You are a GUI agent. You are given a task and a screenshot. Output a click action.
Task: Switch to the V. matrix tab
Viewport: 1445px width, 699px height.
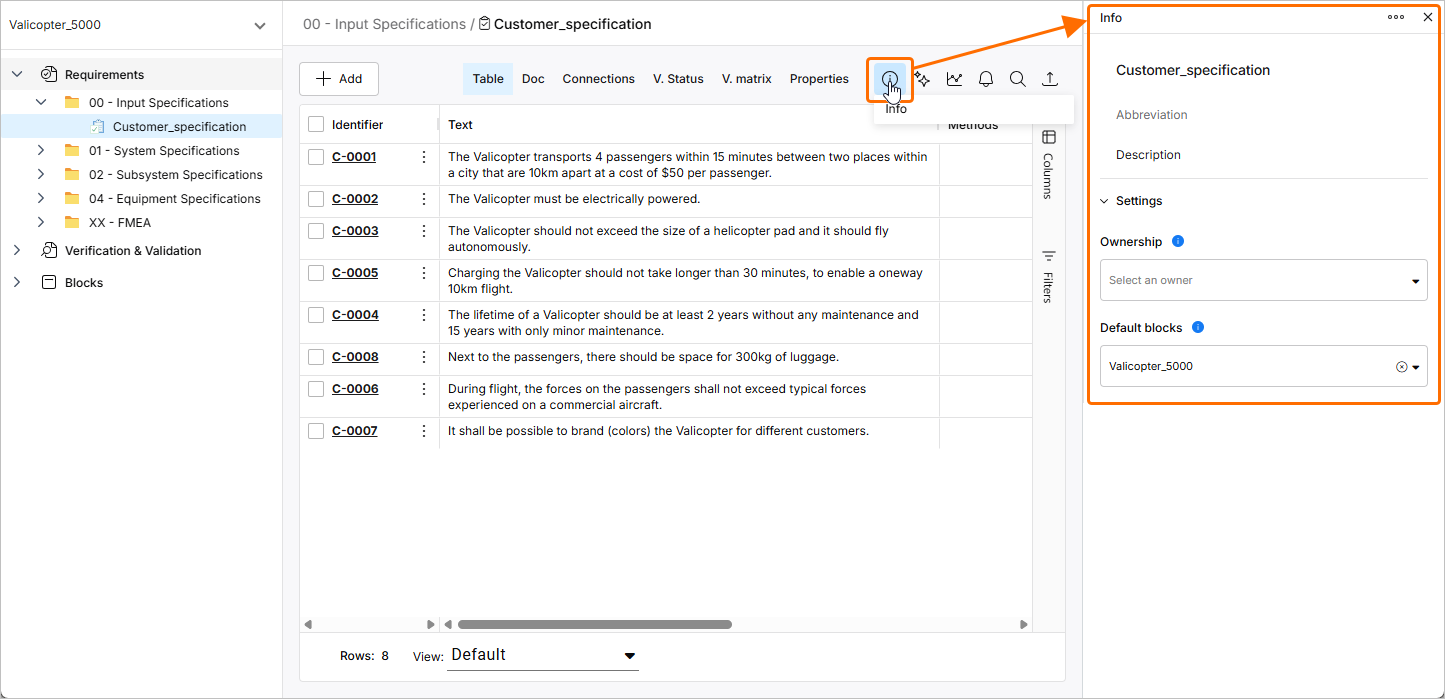(747, 79)
